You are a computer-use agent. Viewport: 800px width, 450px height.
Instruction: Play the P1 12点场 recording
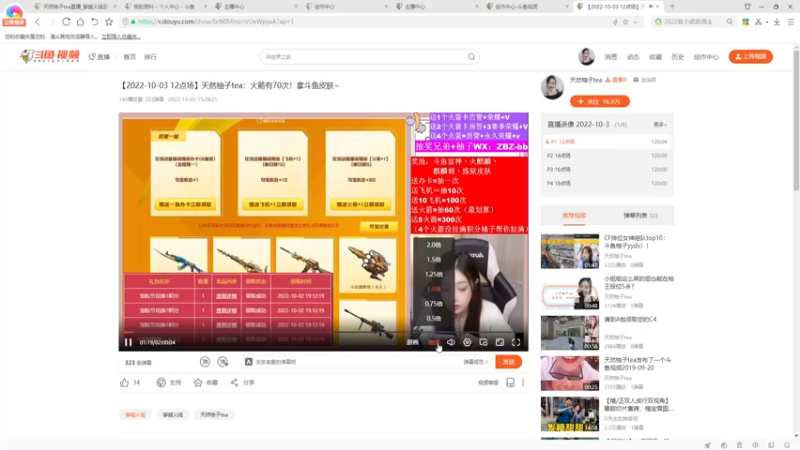pyautogui.click(x=607, y=142)
